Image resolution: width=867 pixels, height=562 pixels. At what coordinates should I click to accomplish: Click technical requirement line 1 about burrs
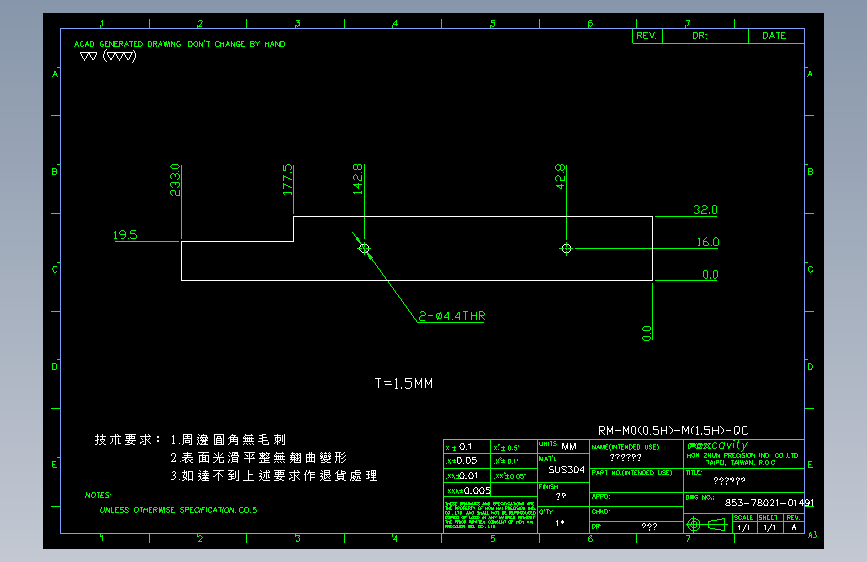228,440
